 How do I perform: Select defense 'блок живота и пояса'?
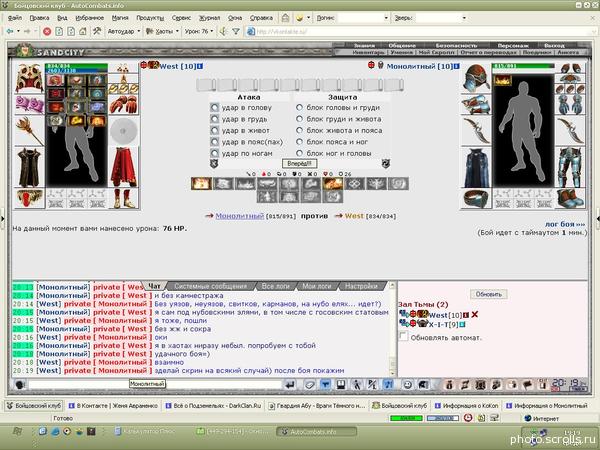tap(300, 130)
